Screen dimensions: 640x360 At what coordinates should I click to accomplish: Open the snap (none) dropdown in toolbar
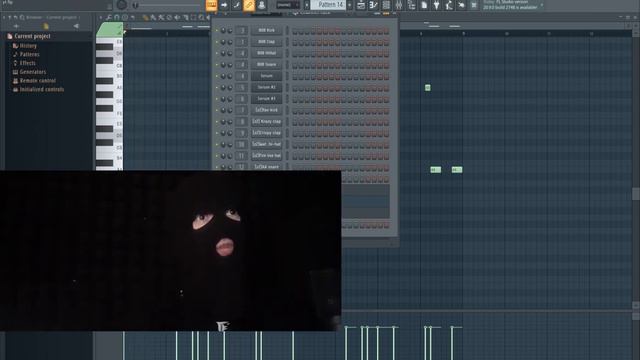point(288,5)
